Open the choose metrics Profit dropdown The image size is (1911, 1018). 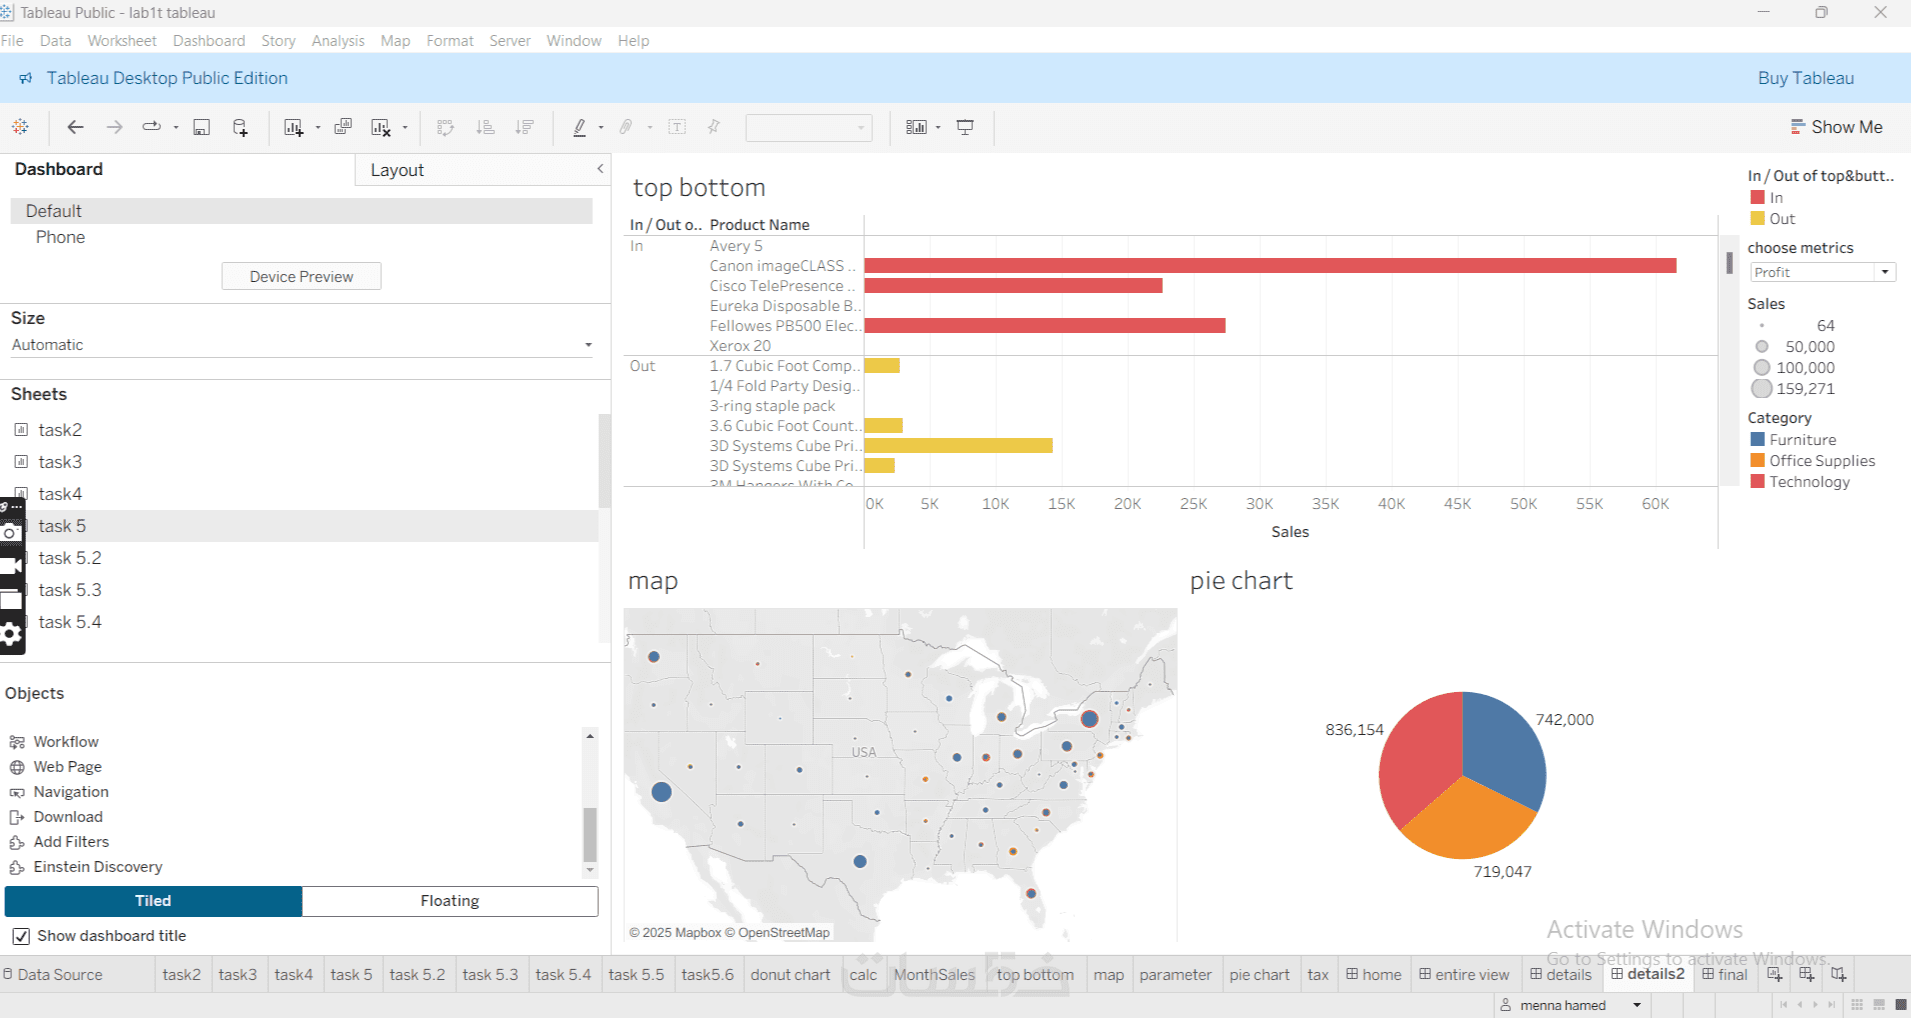click(x=1822, y=272)
